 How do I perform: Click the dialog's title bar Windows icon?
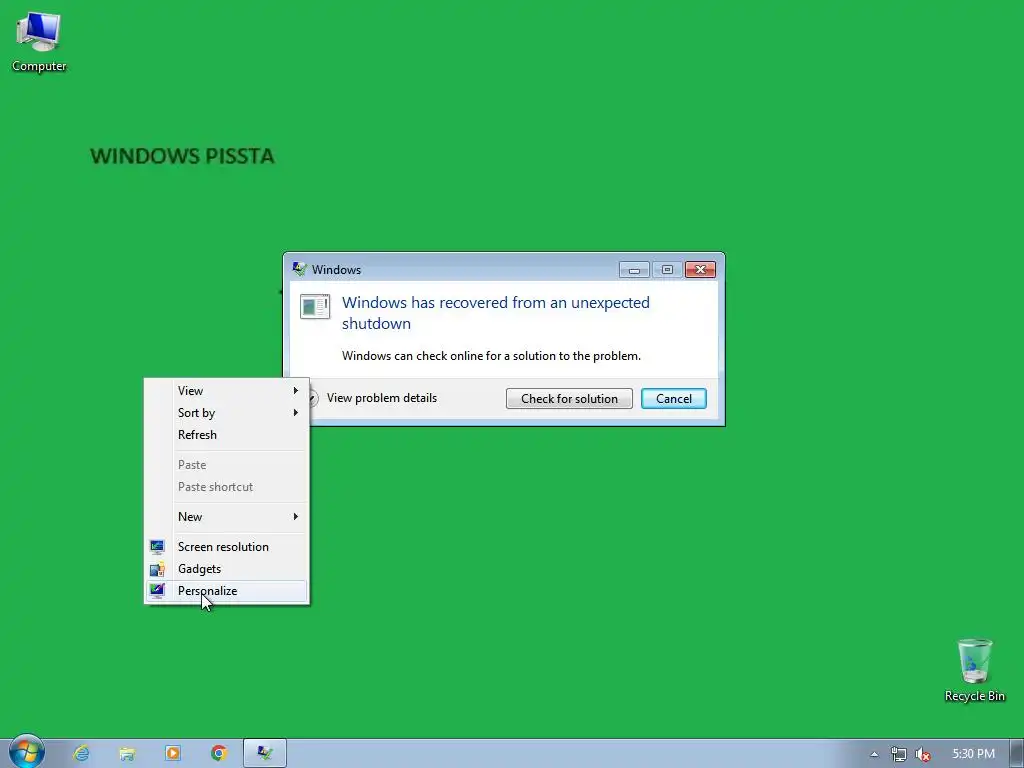(x=300, y=269)
